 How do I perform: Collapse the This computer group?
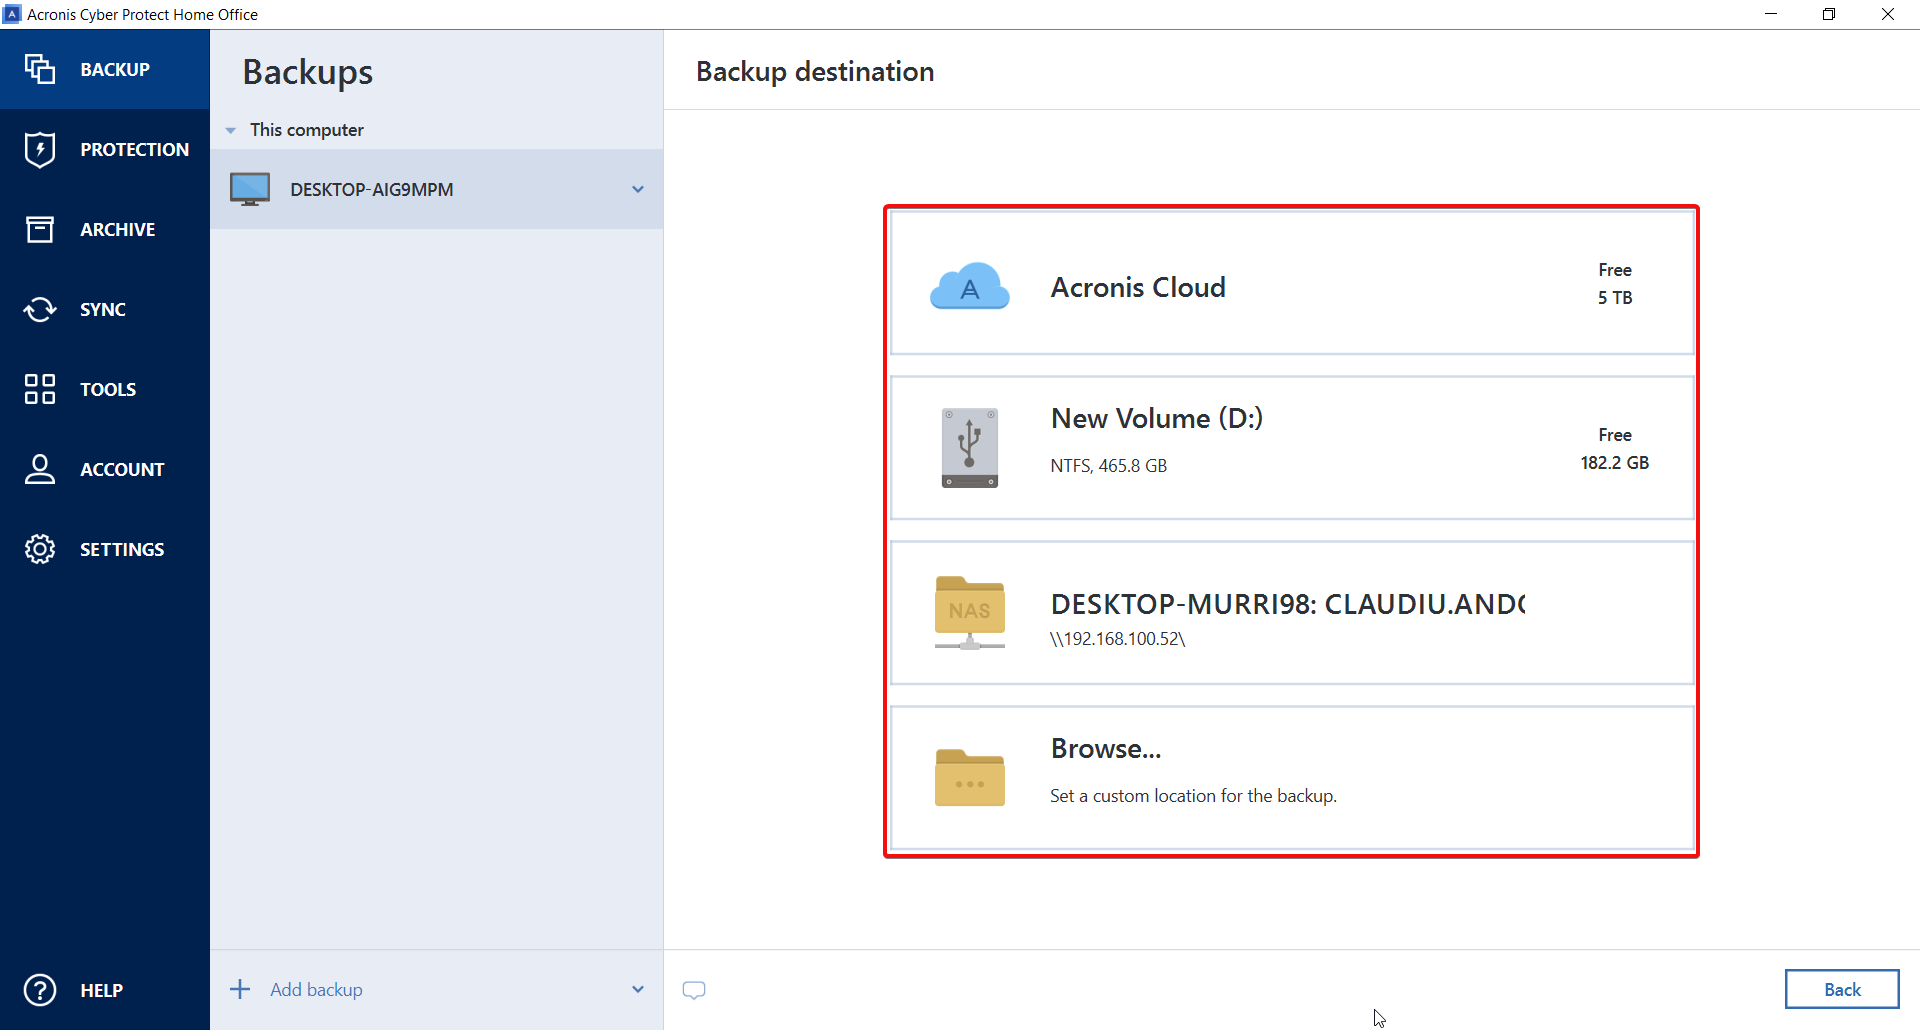[x=231, y=130]
